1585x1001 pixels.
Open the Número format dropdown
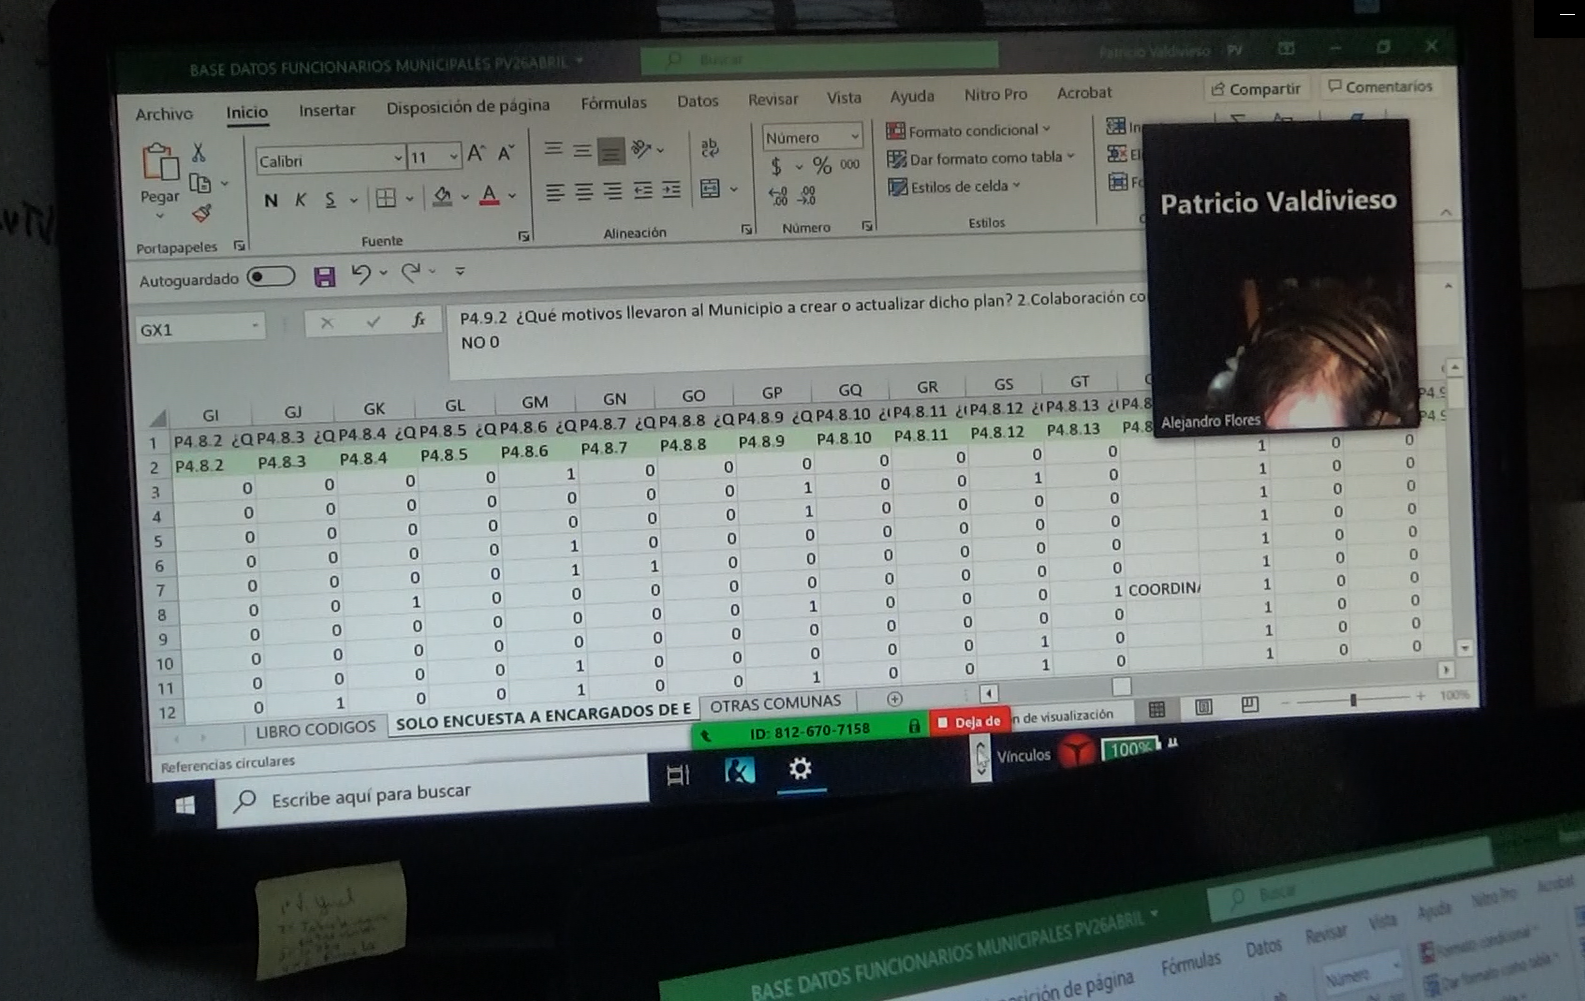(x=855, y=135)
